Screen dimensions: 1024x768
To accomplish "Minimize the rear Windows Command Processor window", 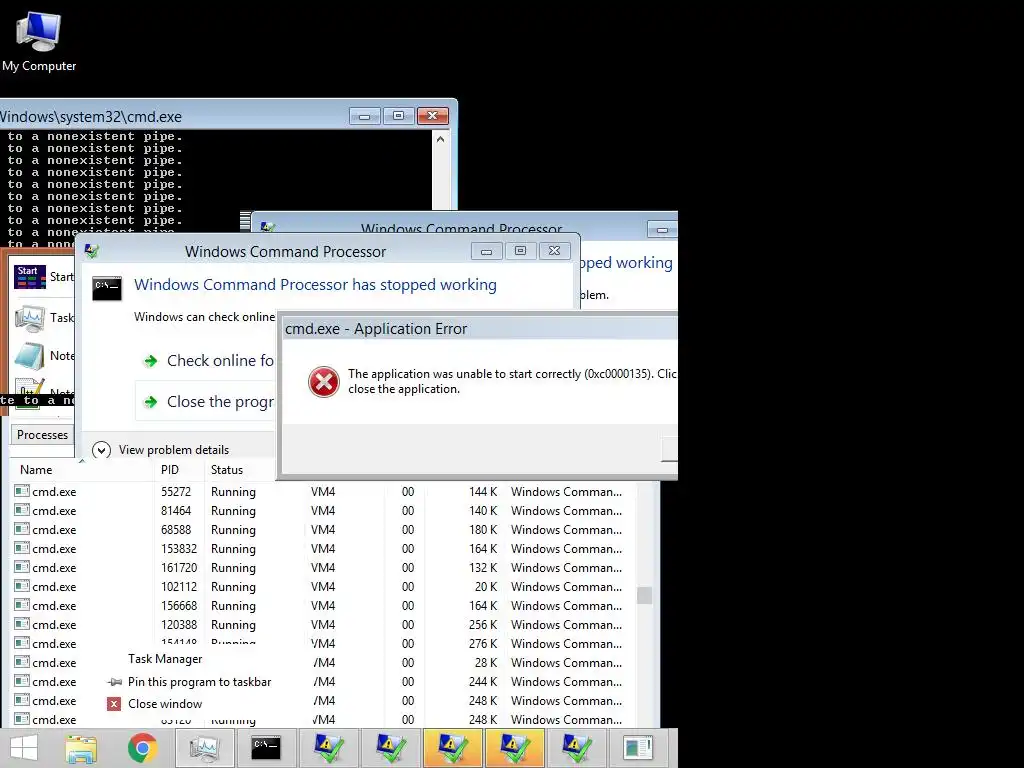I will pos(662,230).
